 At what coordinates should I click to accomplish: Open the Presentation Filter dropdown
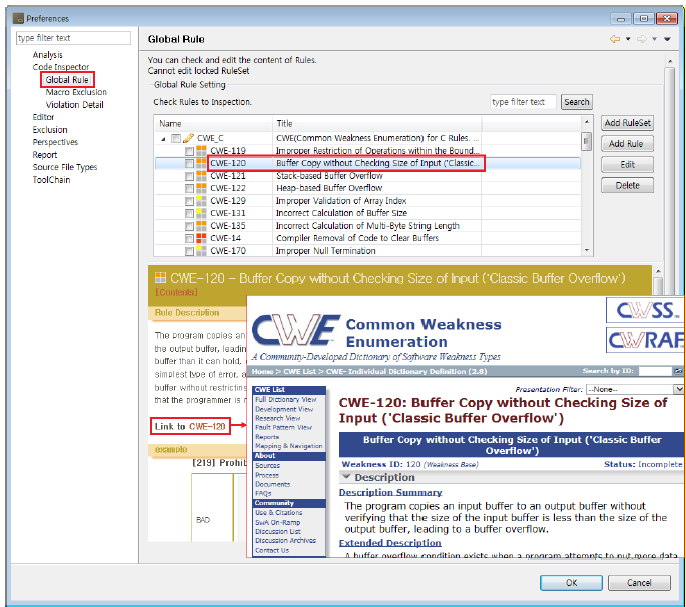(679, 389)
